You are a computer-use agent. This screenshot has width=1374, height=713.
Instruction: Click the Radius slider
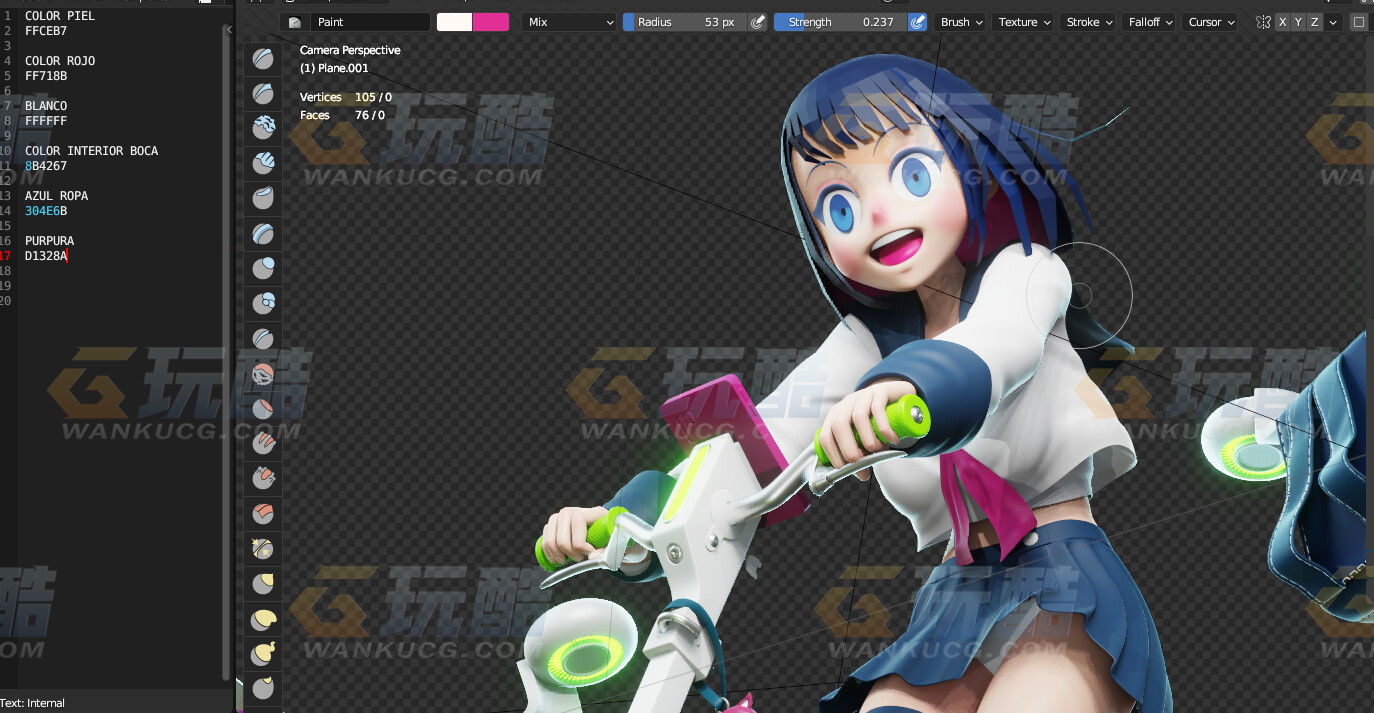click(x=685, y=22)
